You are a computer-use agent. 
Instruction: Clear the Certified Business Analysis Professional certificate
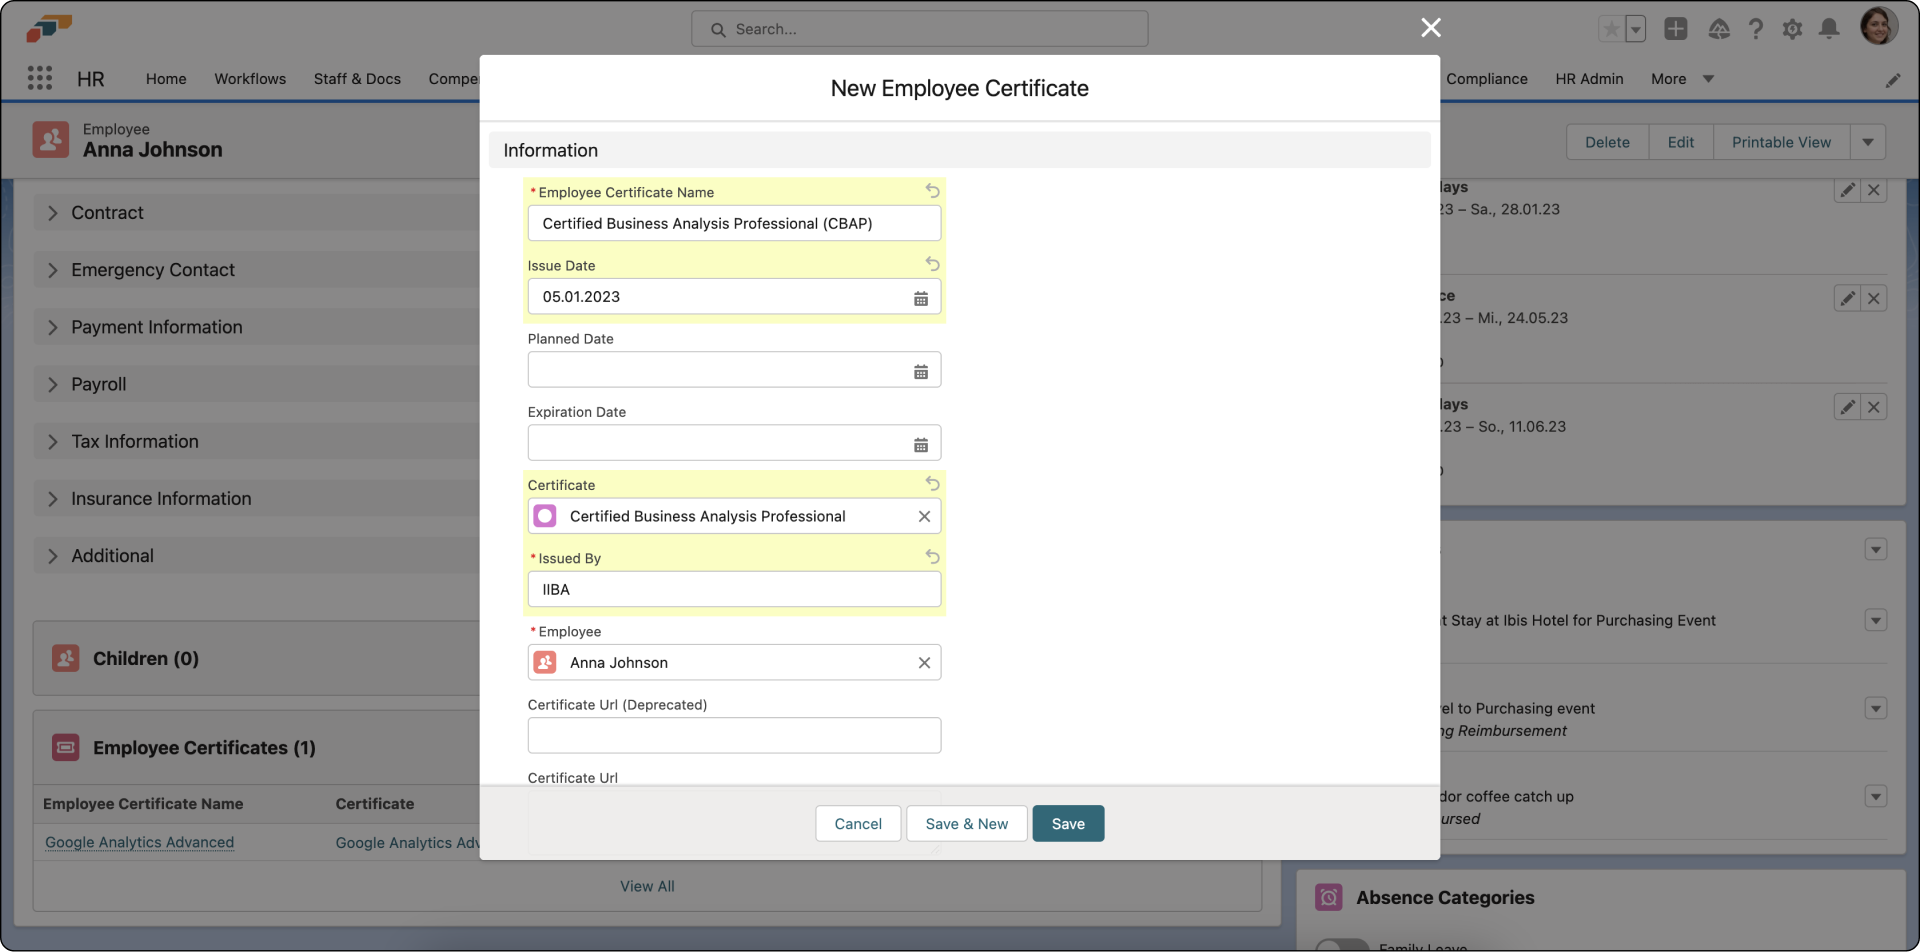923,516
